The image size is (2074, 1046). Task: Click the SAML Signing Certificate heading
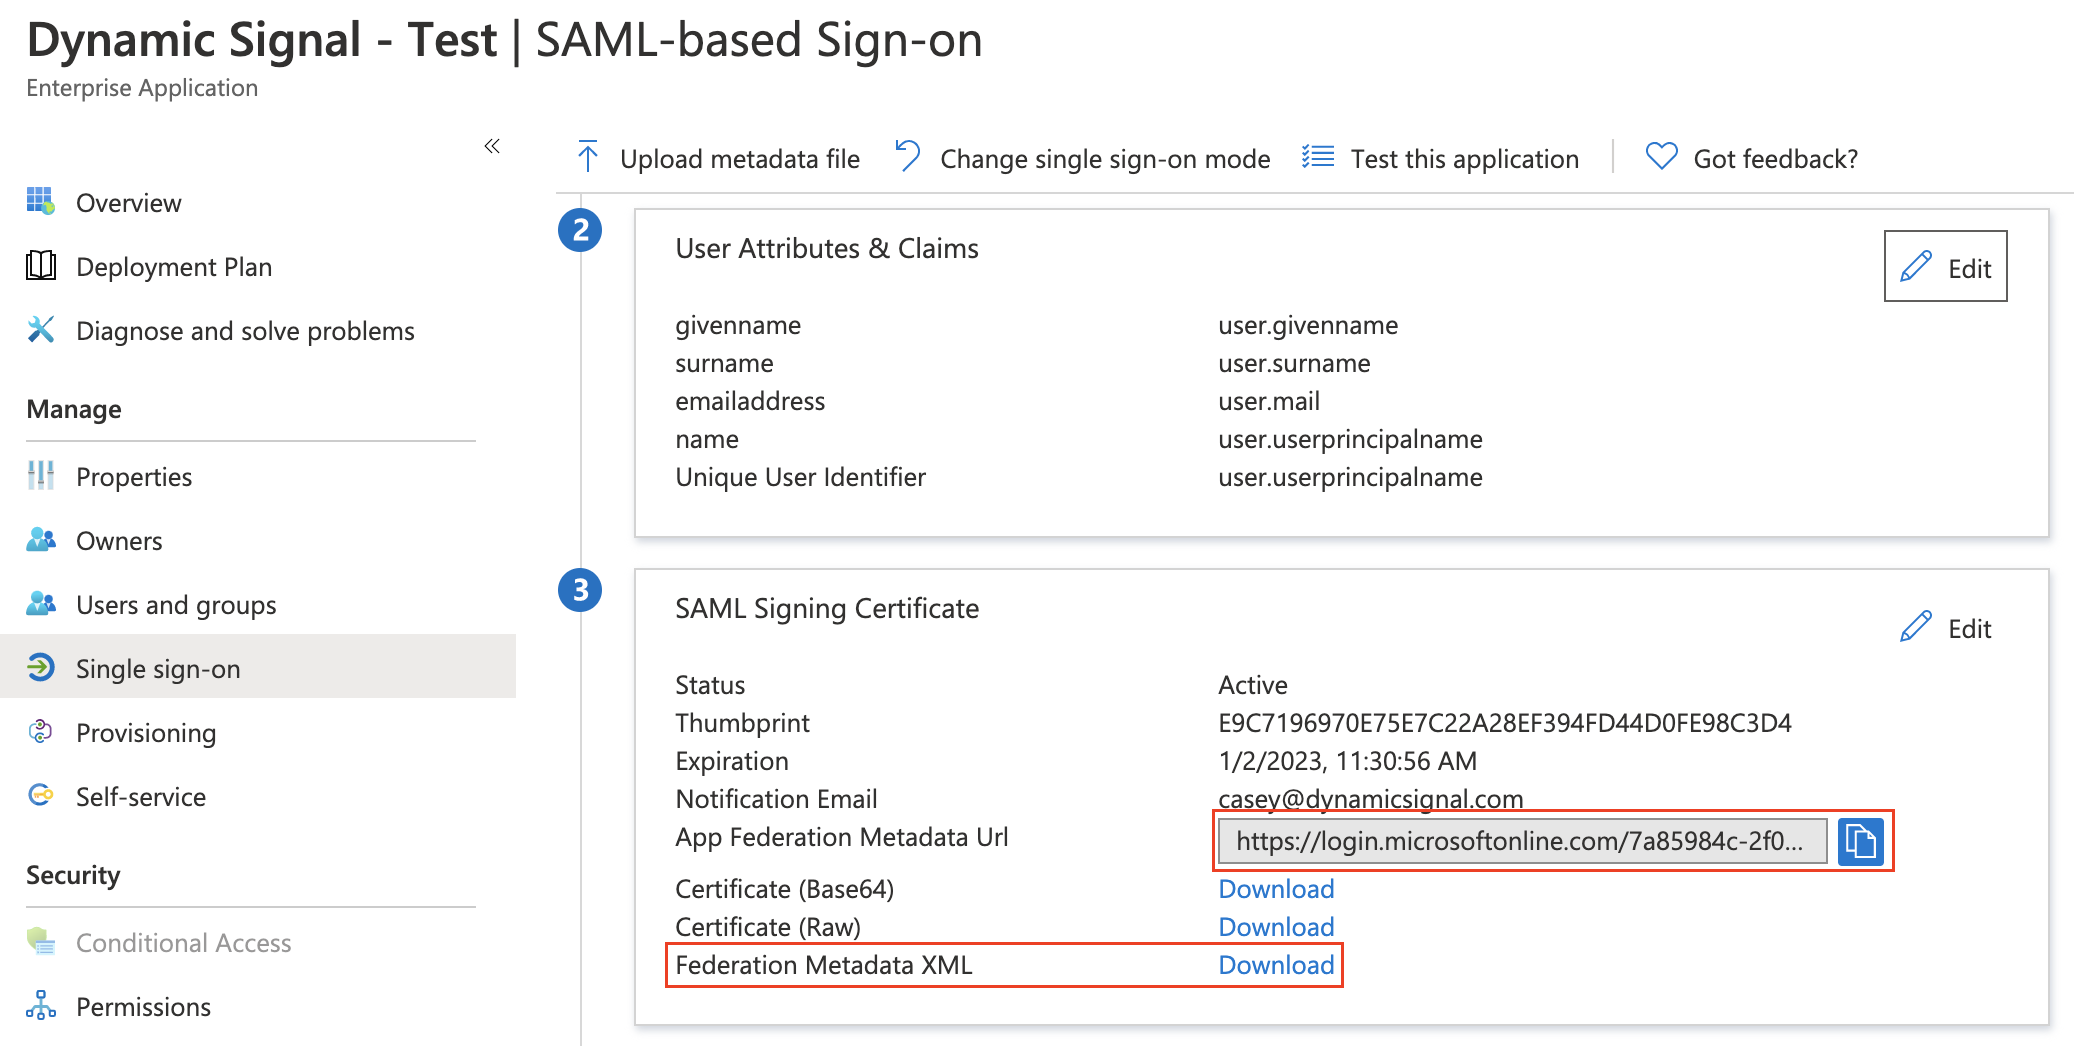pyautogui.click(x=827, y=608)
